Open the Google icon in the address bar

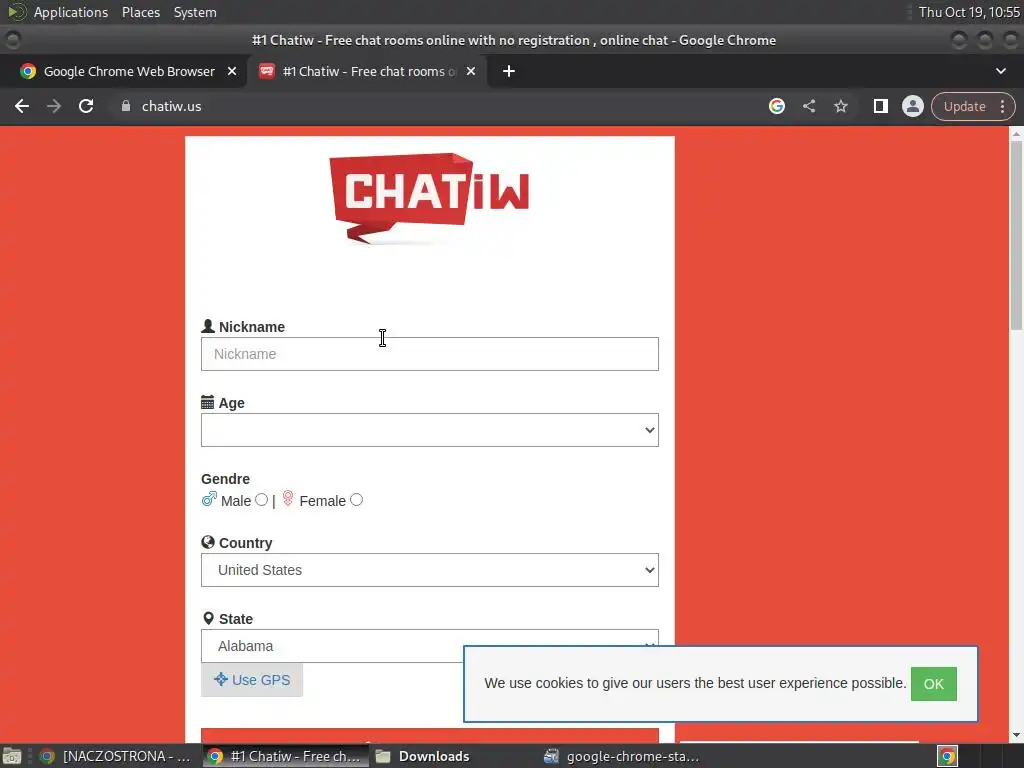tap(776, 106)
